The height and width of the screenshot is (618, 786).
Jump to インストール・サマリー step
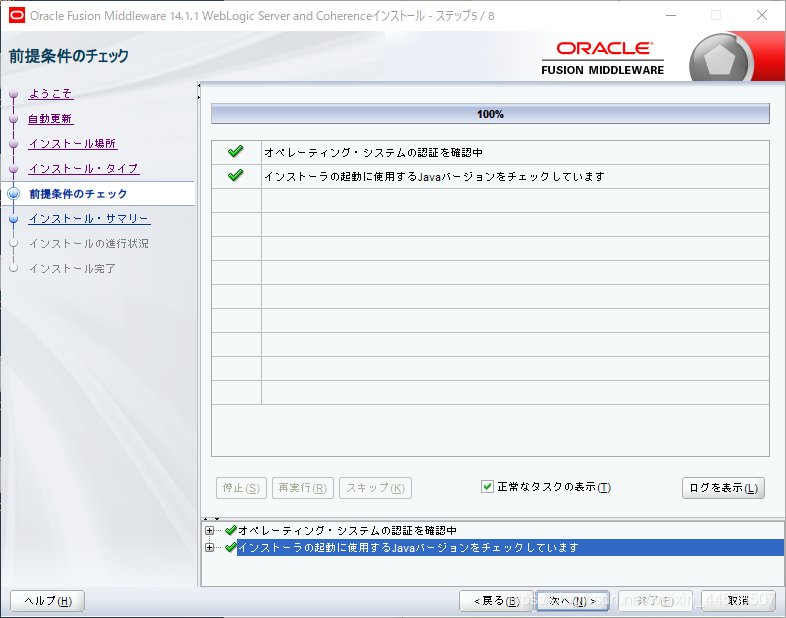pos(89,219)
